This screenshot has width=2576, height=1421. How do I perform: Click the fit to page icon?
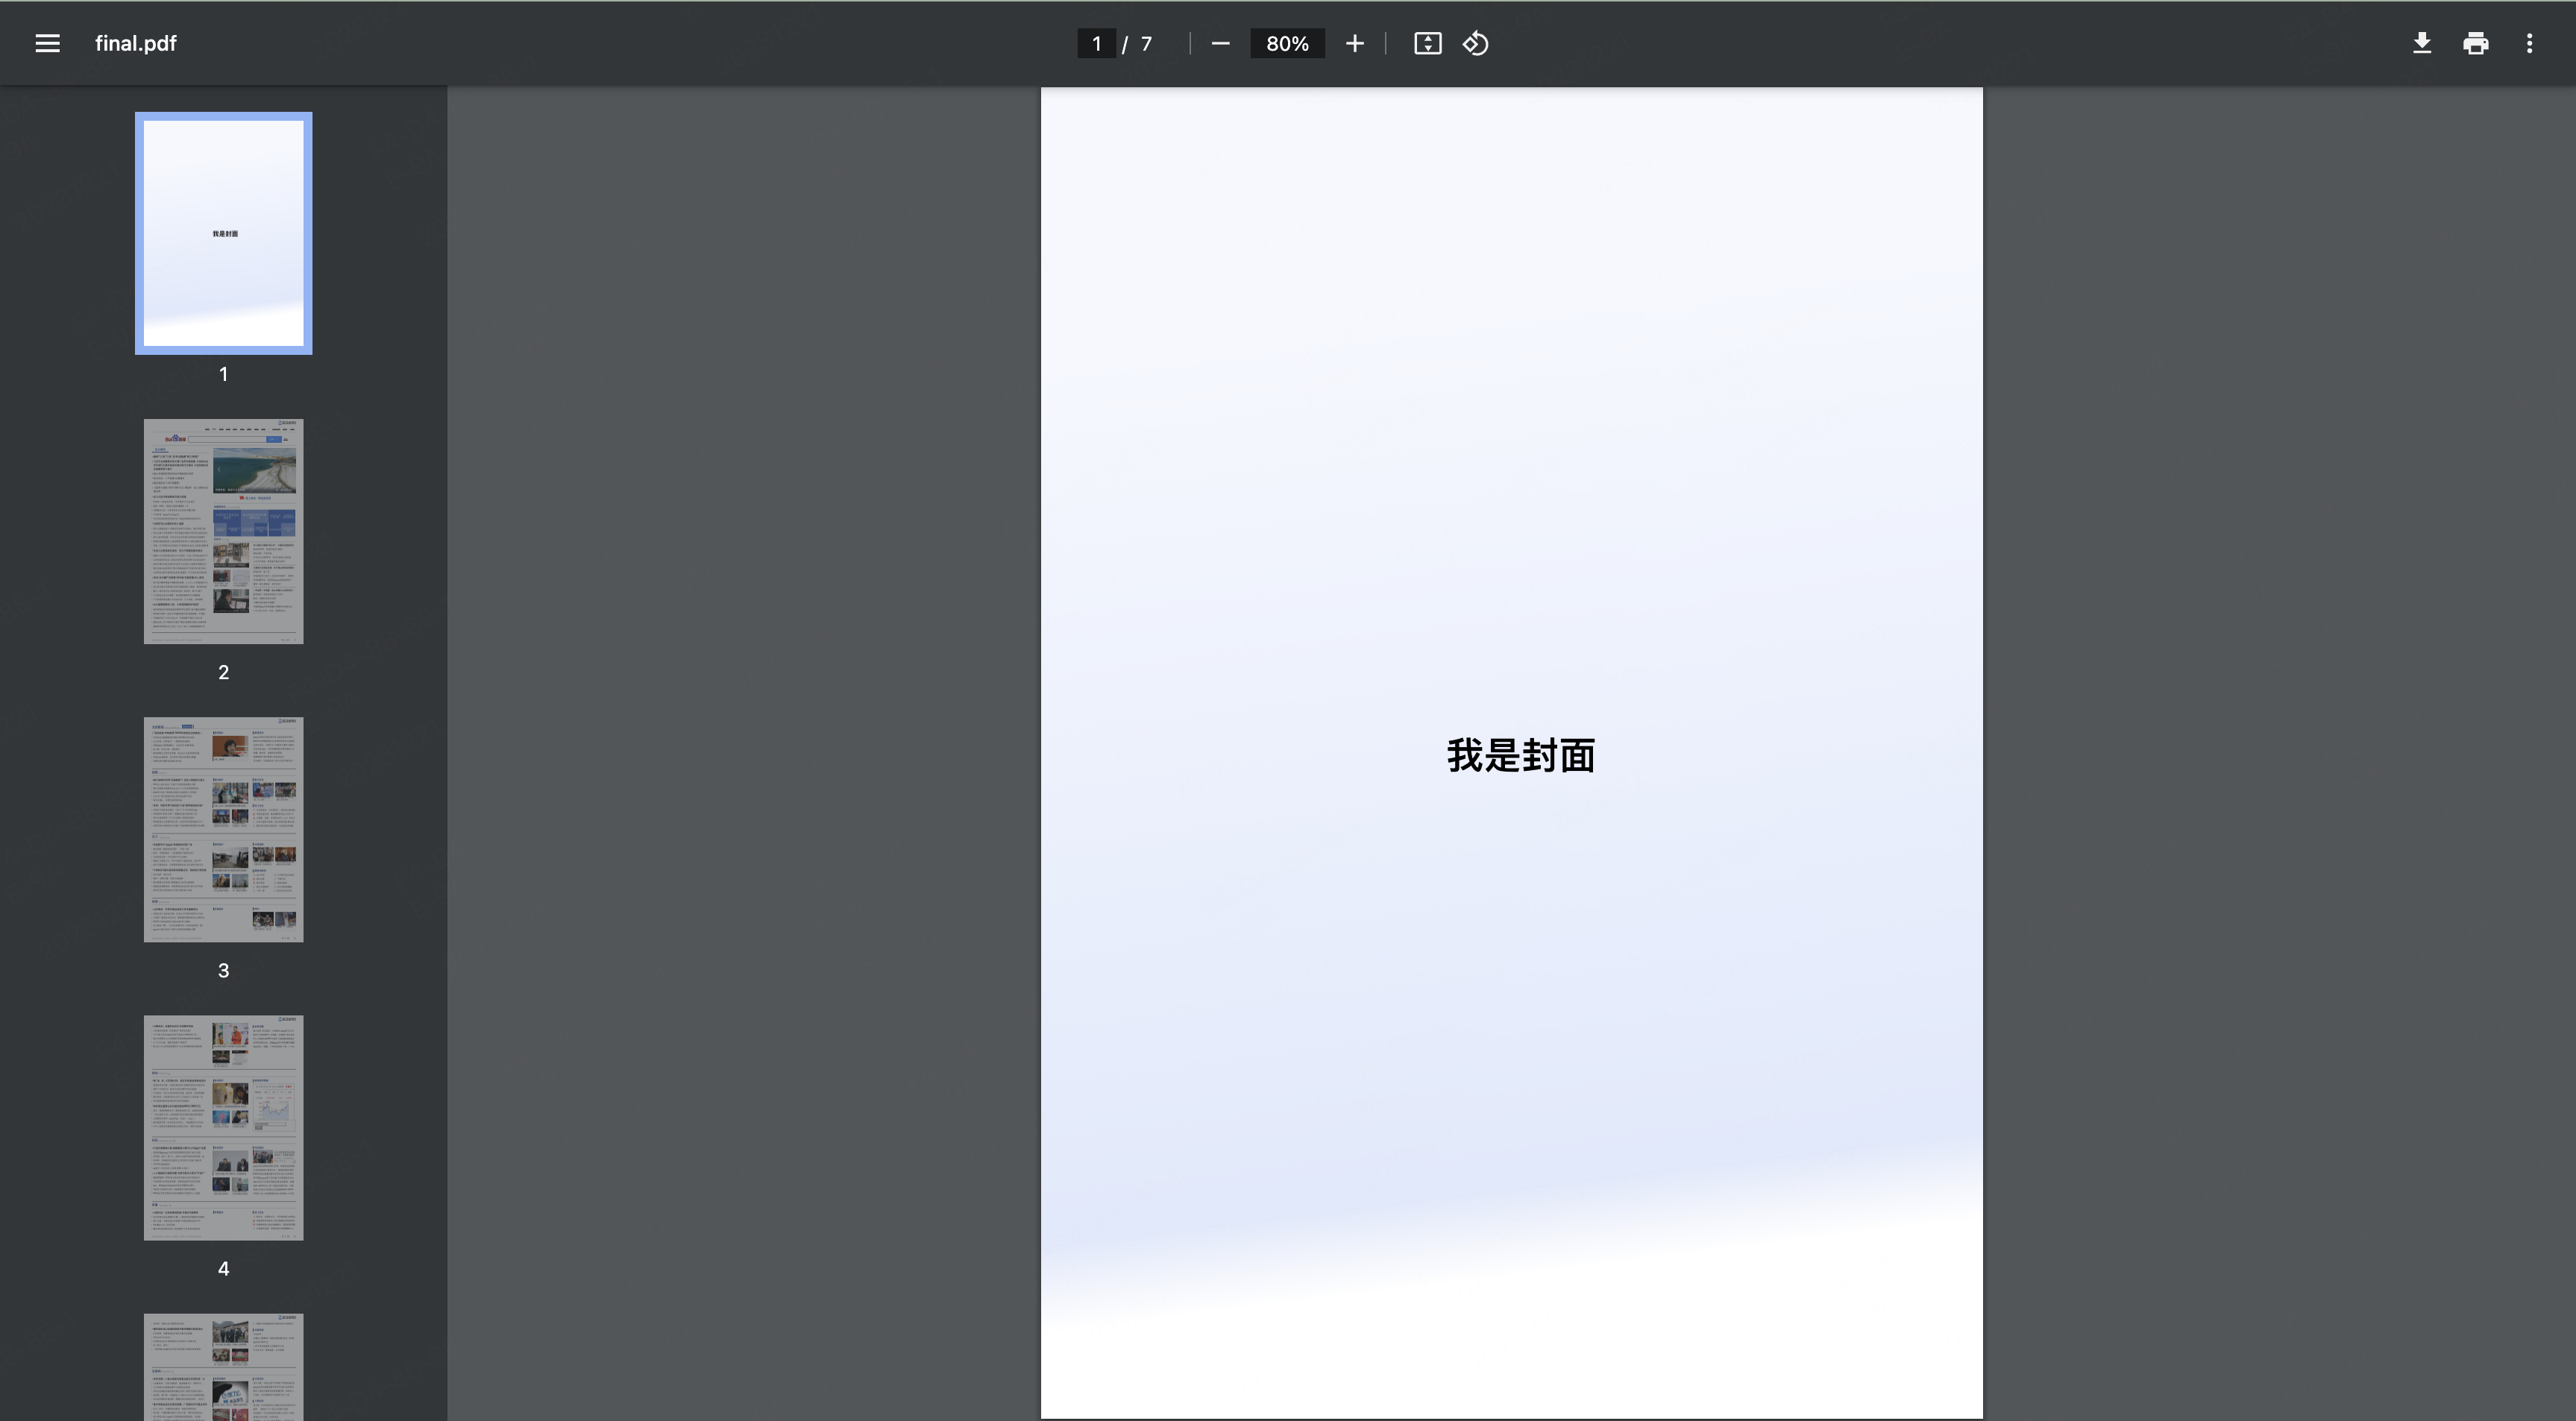[1427, 43]
